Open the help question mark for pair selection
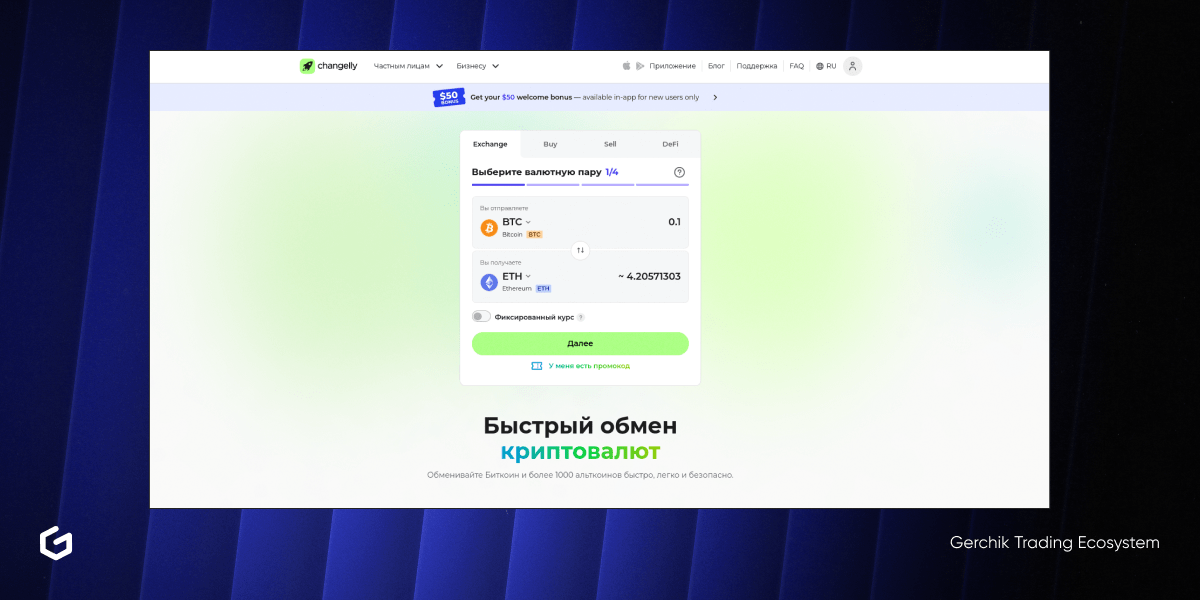 point(680,172)
